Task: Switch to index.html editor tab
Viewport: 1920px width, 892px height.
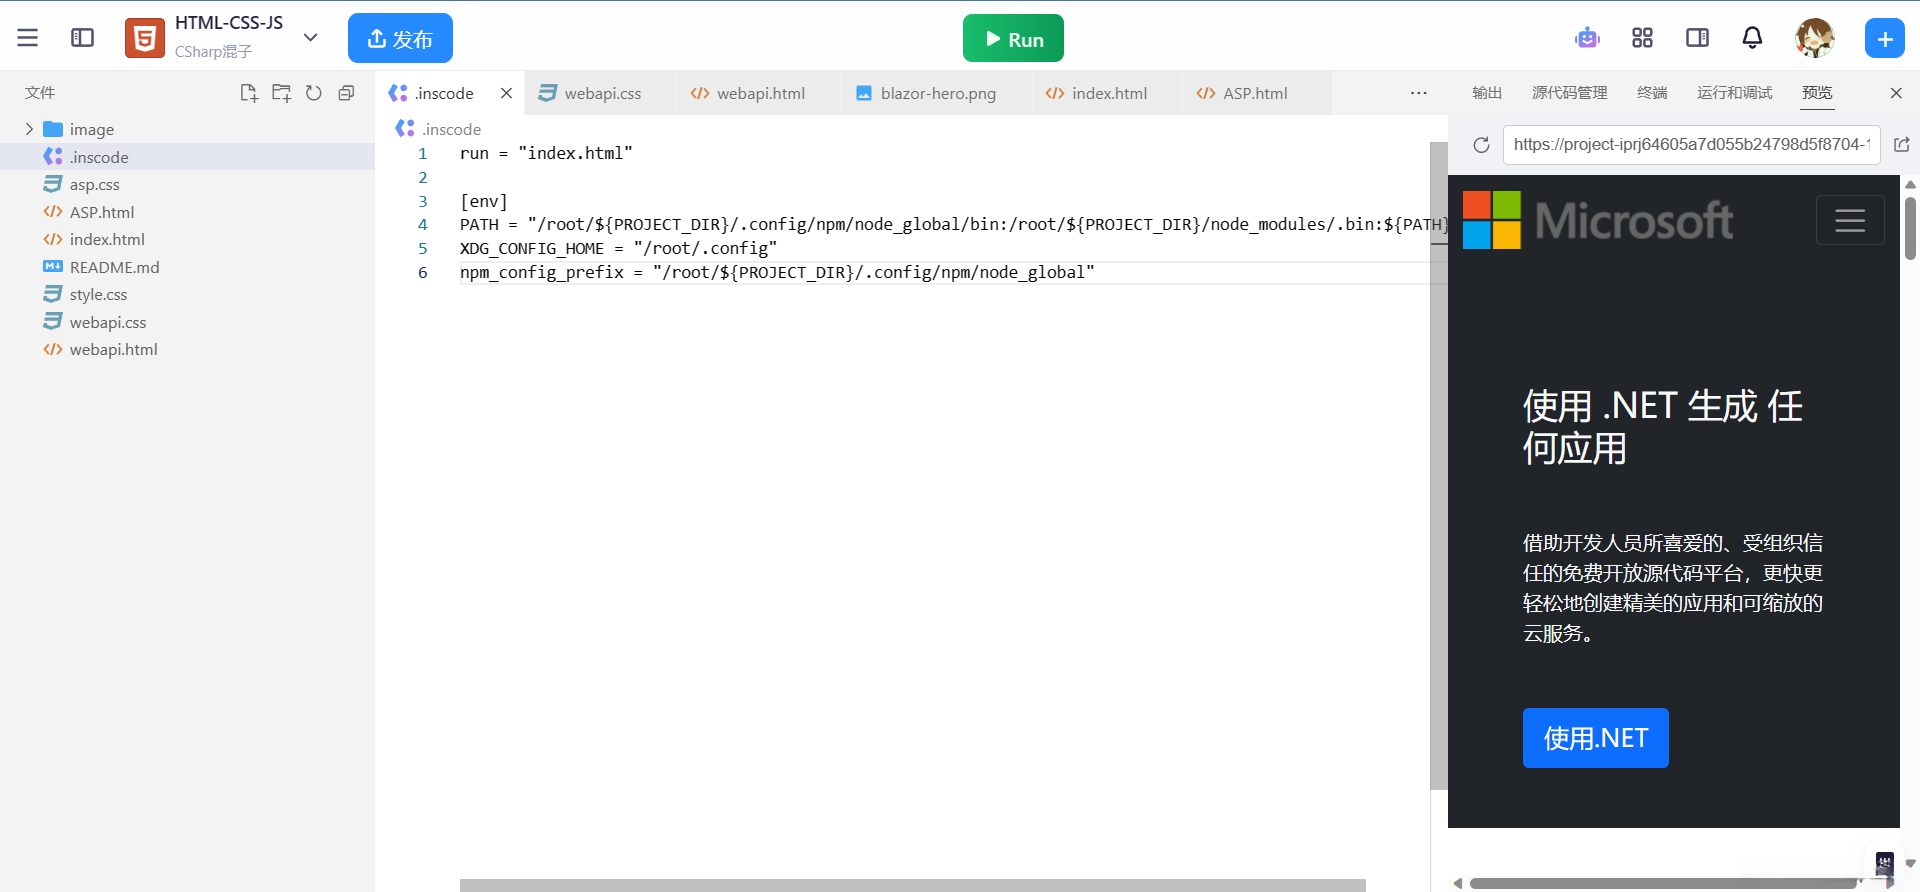Action: [x=1106, y=93]
